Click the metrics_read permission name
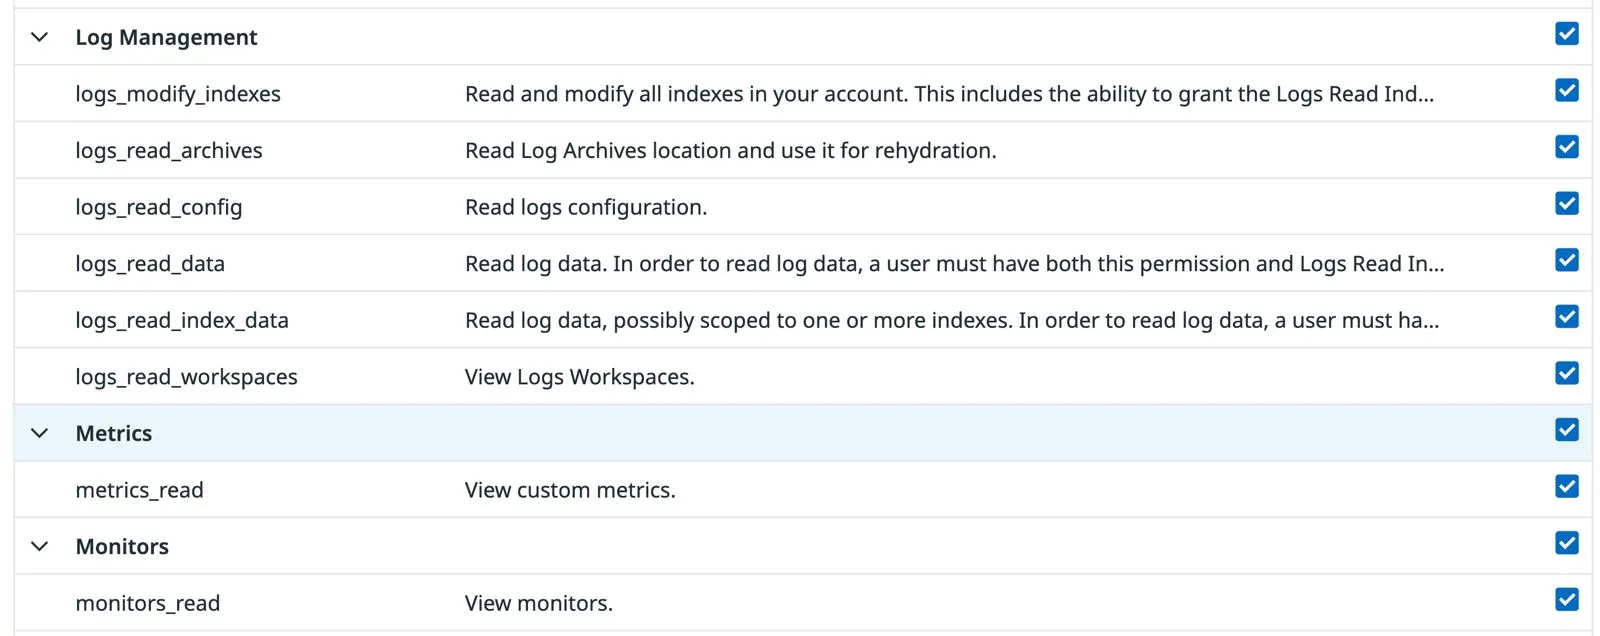Screen dimensions: 1600x636 139,490
